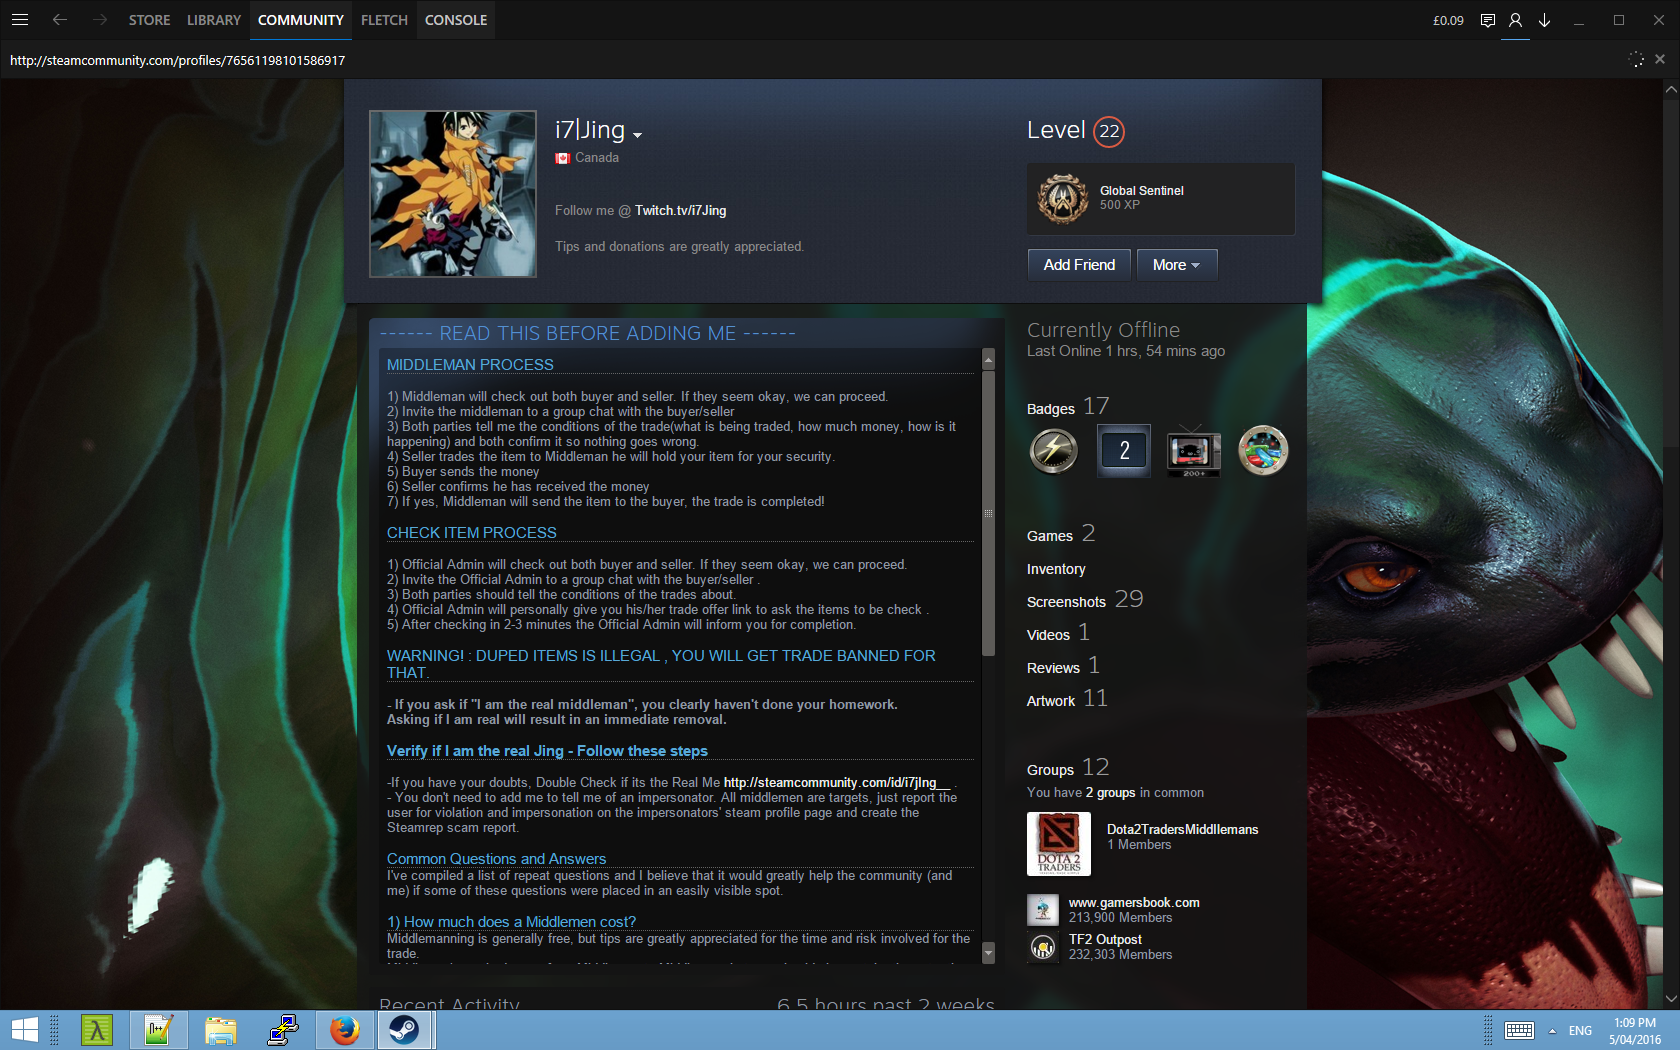Click the hamburger menu icon
The image size is (1680, 1050).
(x=20, y=20)
